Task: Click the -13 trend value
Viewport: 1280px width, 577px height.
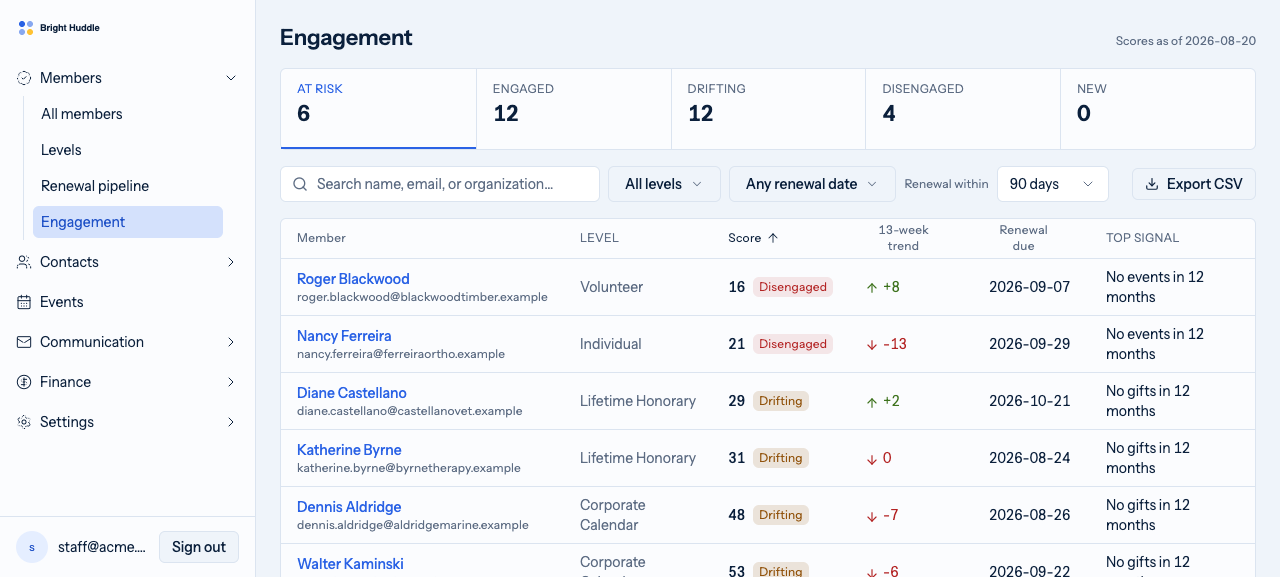Action: click(895, 344)
